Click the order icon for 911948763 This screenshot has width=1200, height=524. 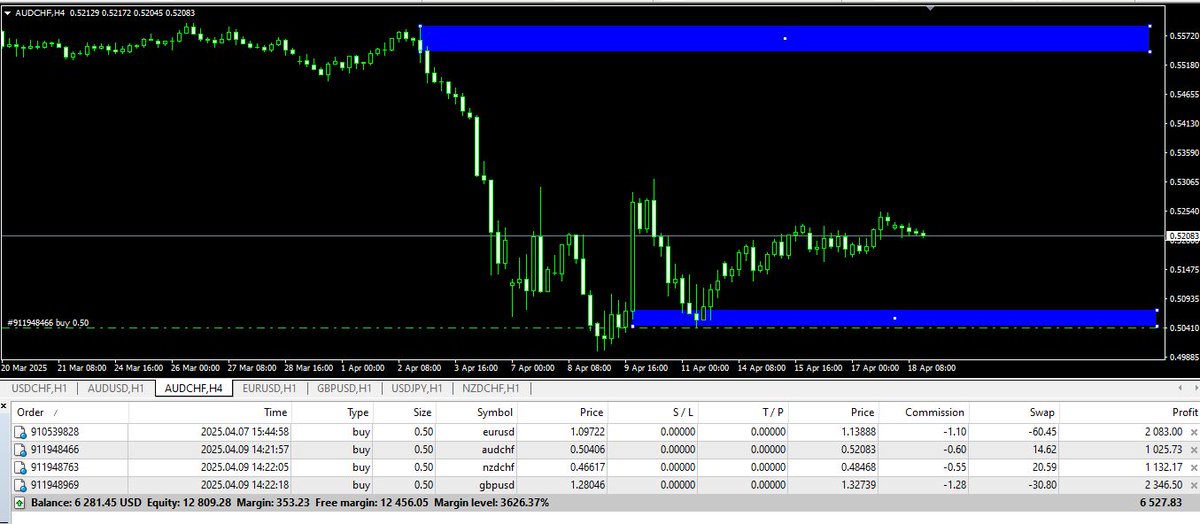click(21, 467)
